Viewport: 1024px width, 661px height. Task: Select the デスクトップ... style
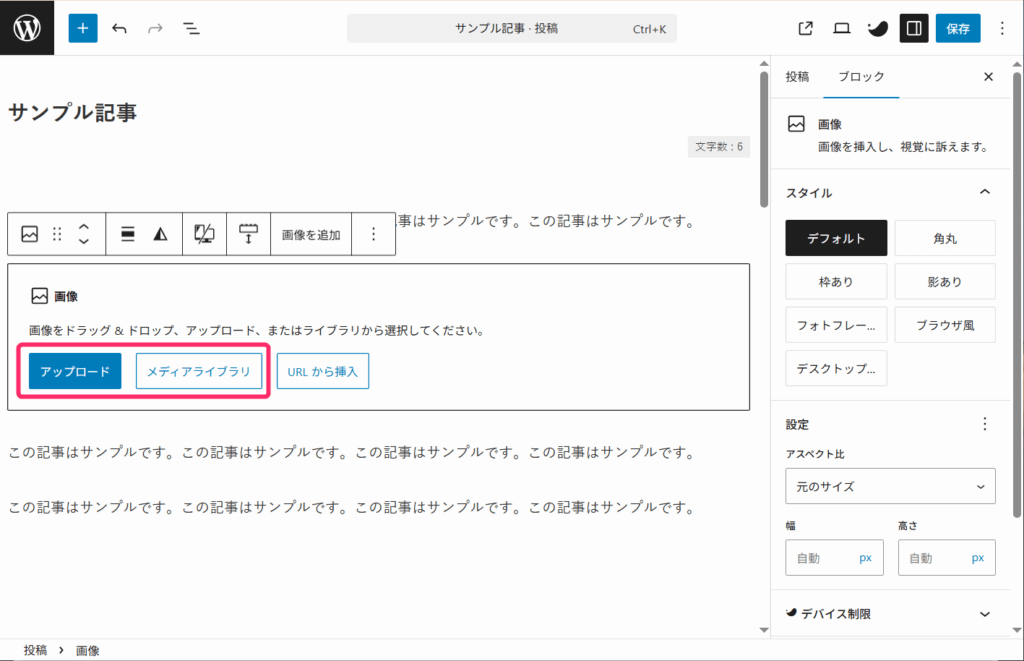pos(836,368)
